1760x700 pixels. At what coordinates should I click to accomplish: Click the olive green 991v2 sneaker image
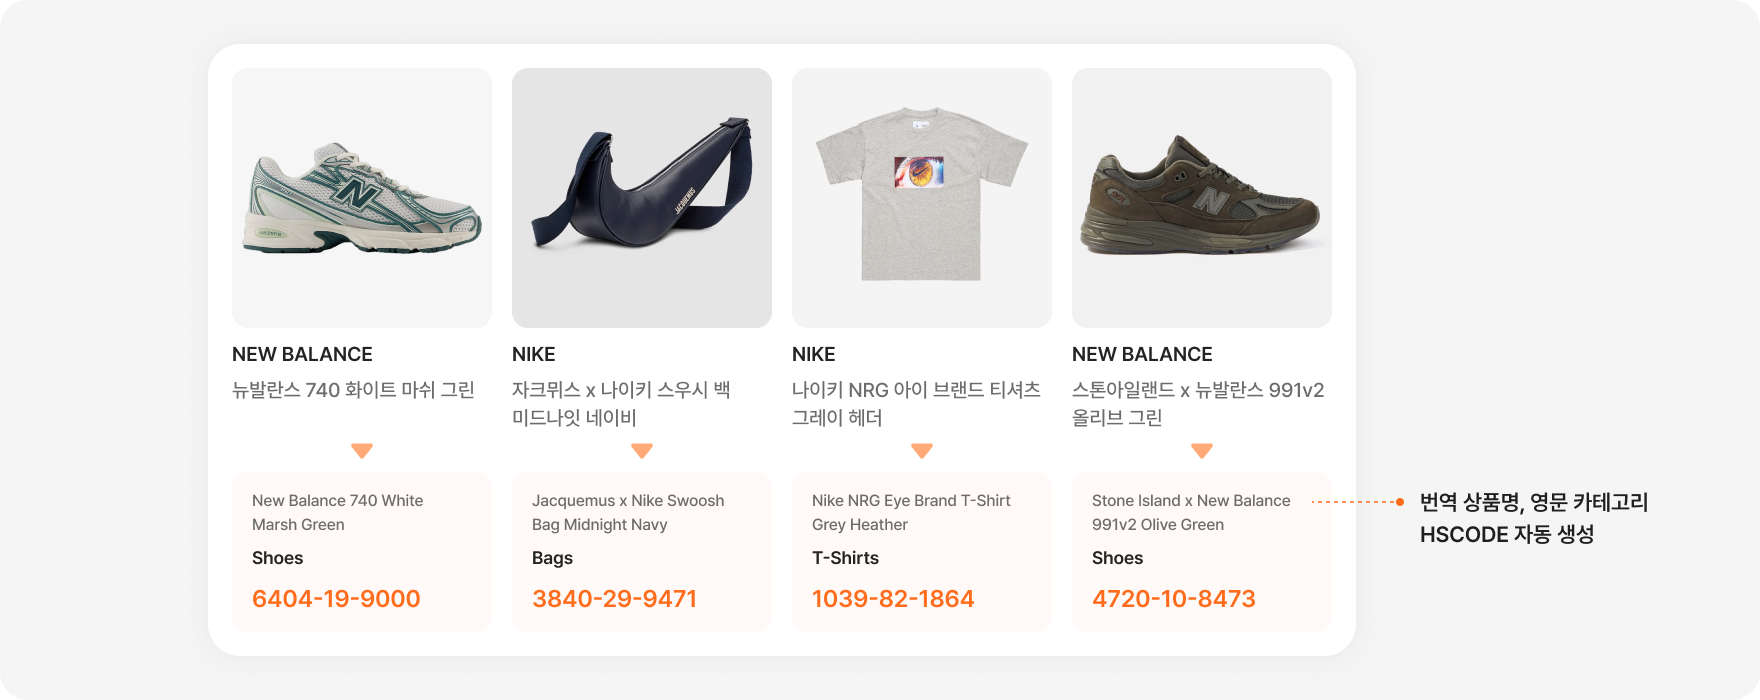[1202, 198]
